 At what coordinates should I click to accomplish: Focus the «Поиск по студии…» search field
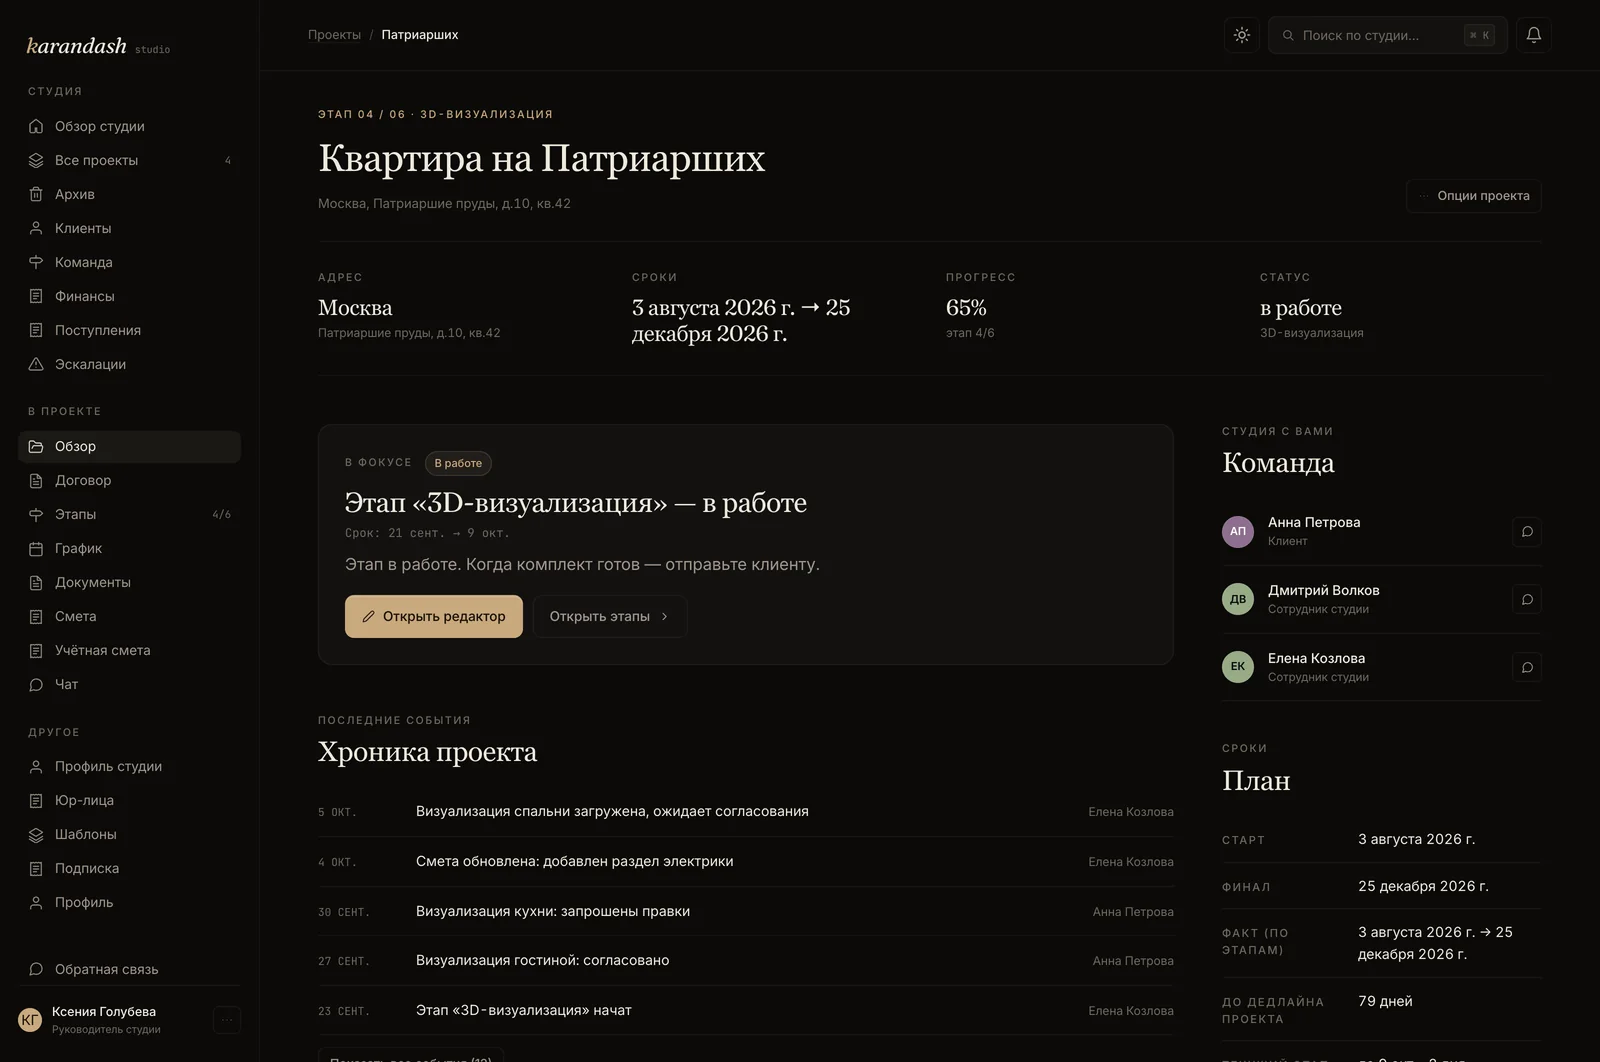coord(1388,35)
